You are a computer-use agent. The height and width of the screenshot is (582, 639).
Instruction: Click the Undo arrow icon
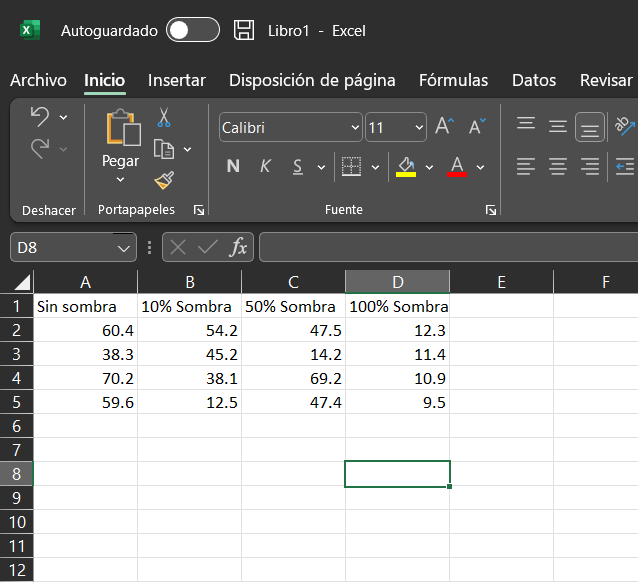pos(40,117)
